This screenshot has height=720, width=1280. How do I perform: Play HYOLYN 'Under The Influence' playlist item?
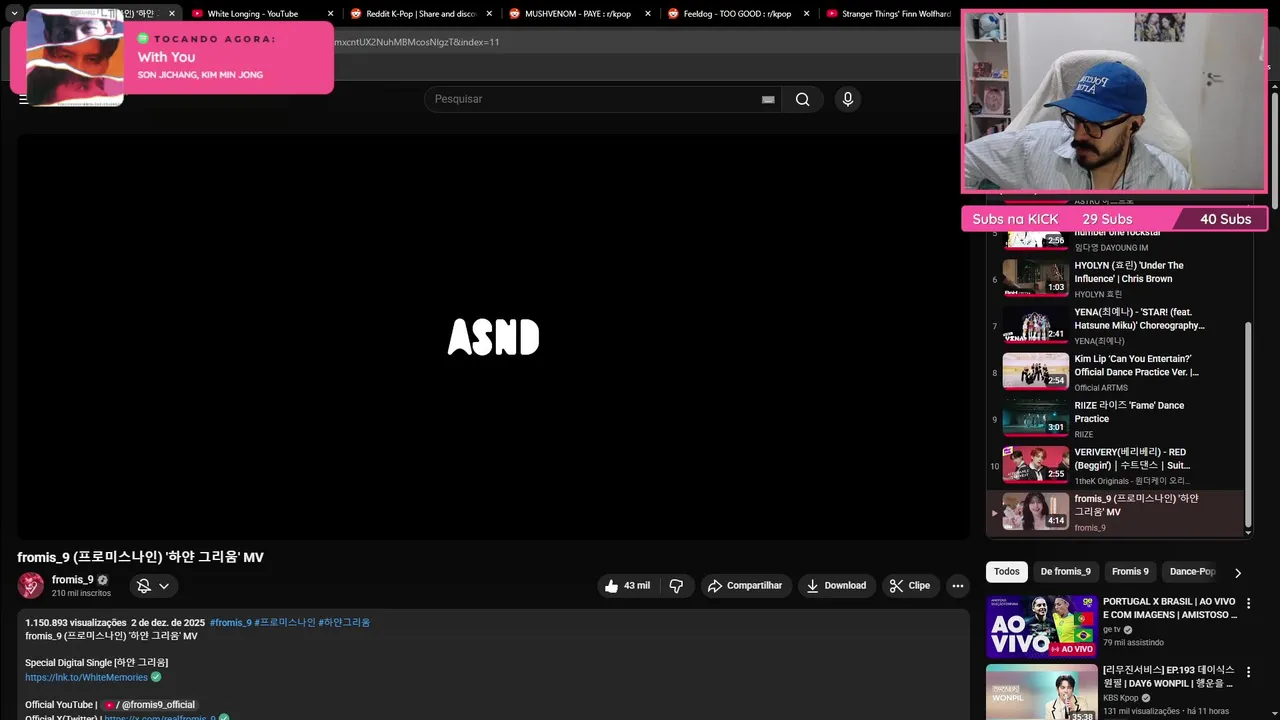pyautogui.click(x=1115, y=279)
